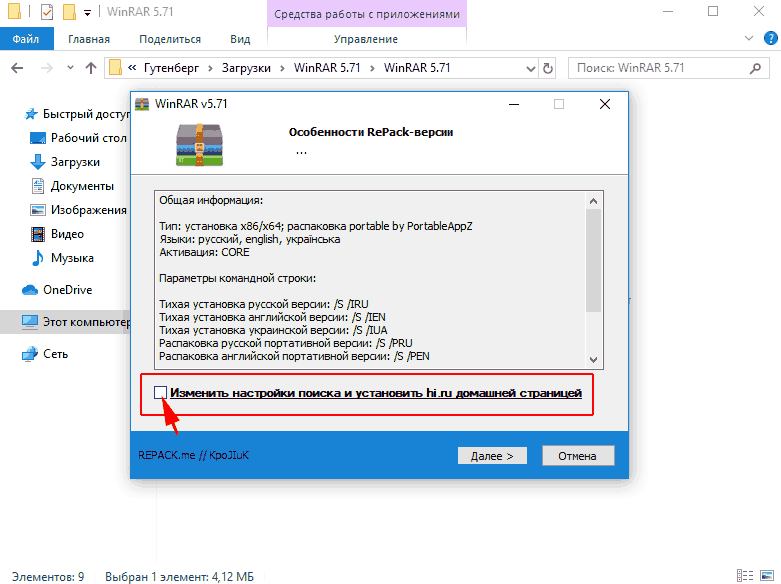Switch to details view icon in status bar
The width and height of the screenshot is (781, 584).
coord(745,576)
